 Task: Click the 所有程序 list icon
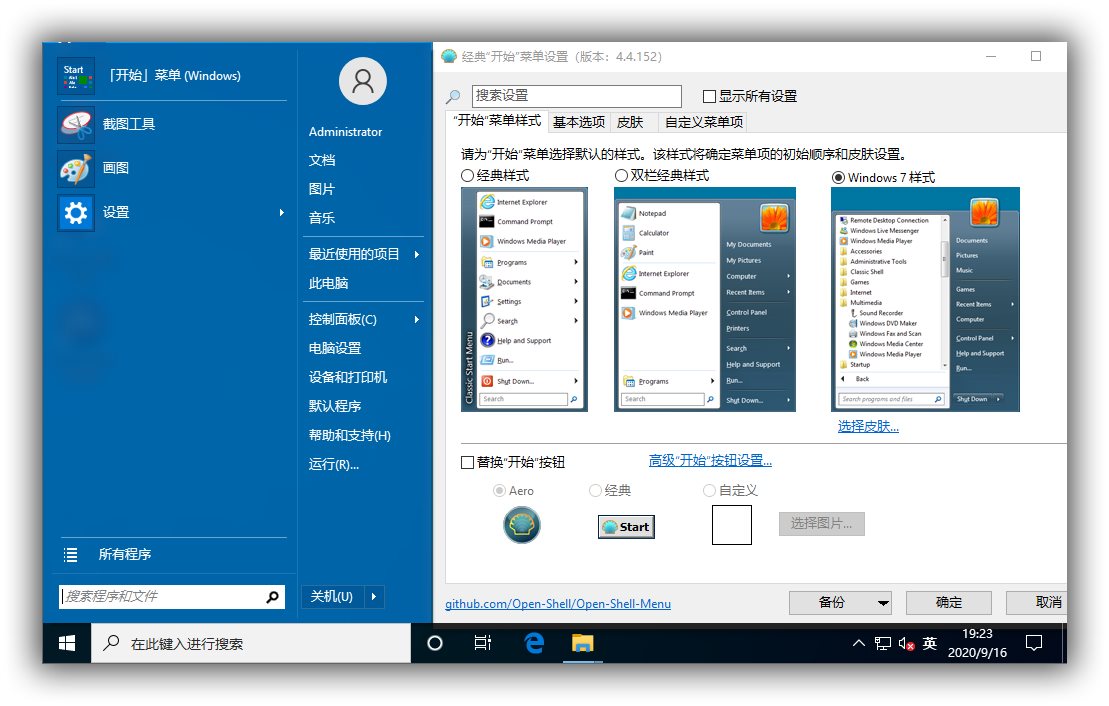(71, 555)
